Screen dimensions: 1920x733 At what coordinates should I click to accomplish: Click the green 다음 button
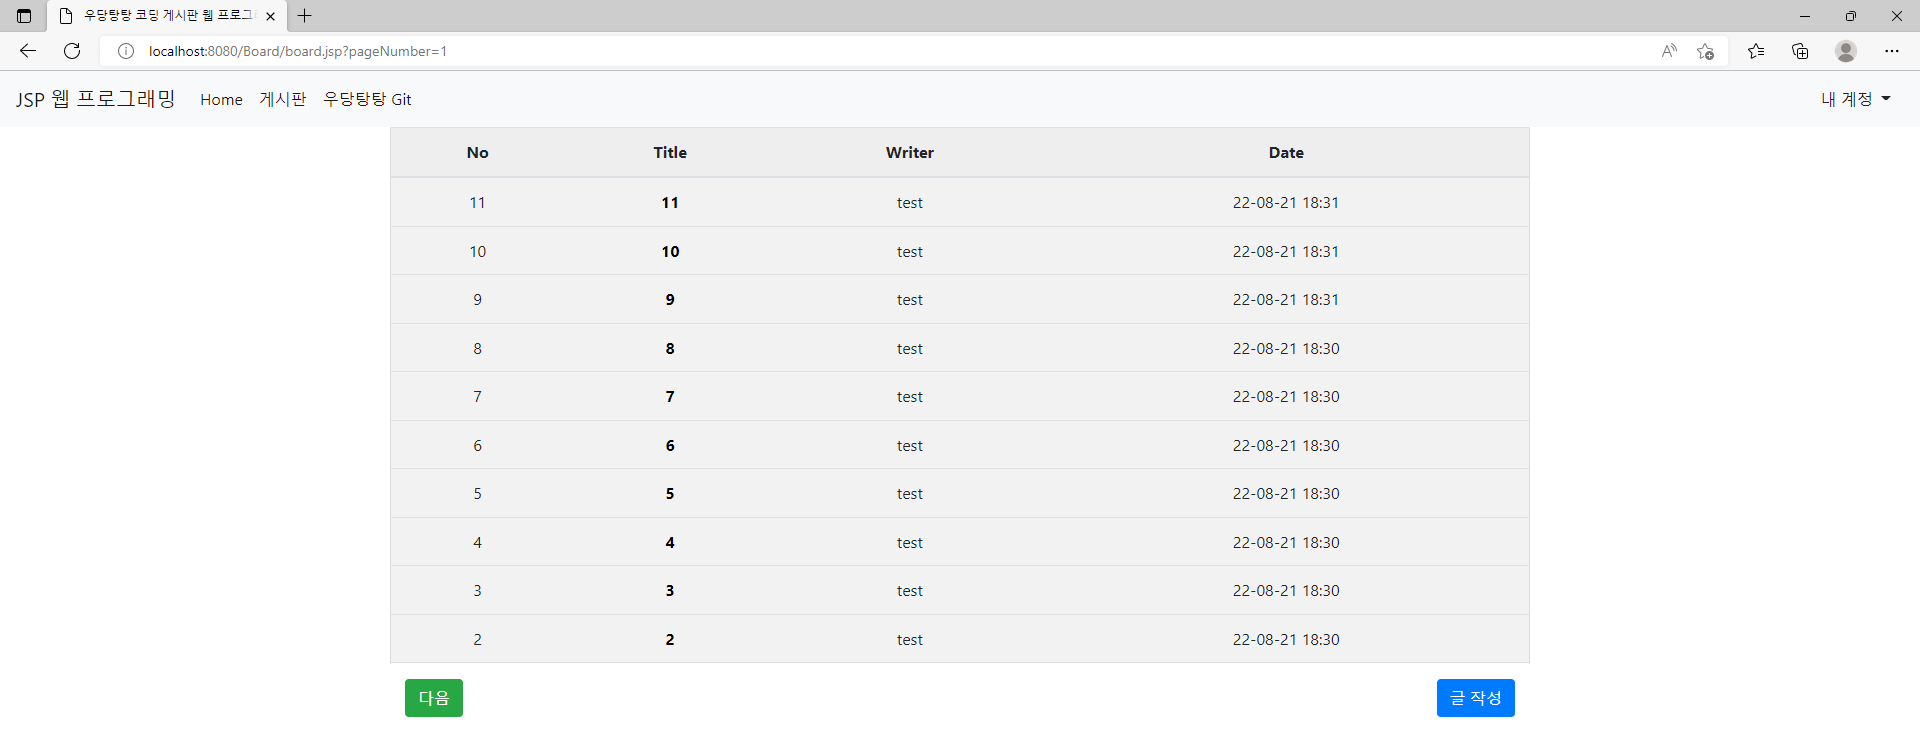[434, 698]
